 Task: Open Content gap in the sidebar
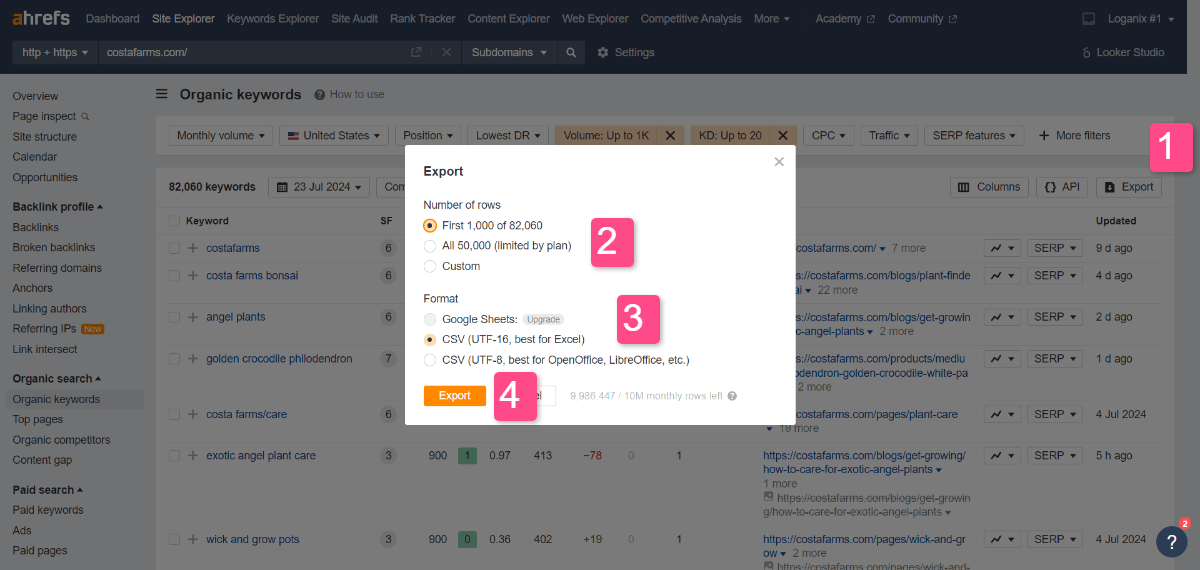(x=42, y=460)
